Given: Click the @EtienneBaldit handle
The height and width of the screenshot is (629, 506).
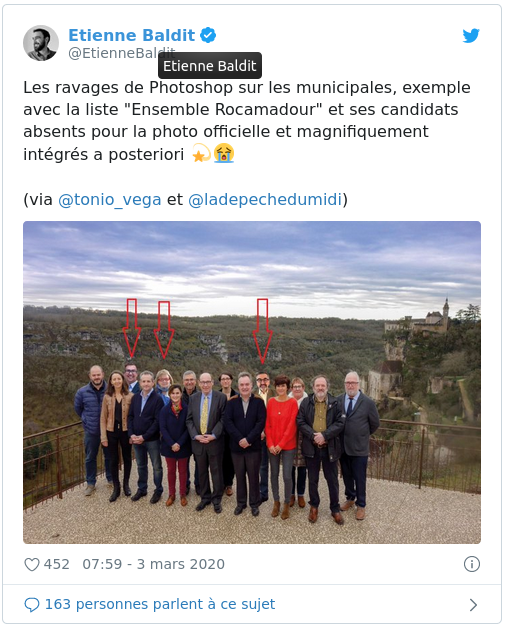Looking at the screenshot, I should tap(122, 53).
